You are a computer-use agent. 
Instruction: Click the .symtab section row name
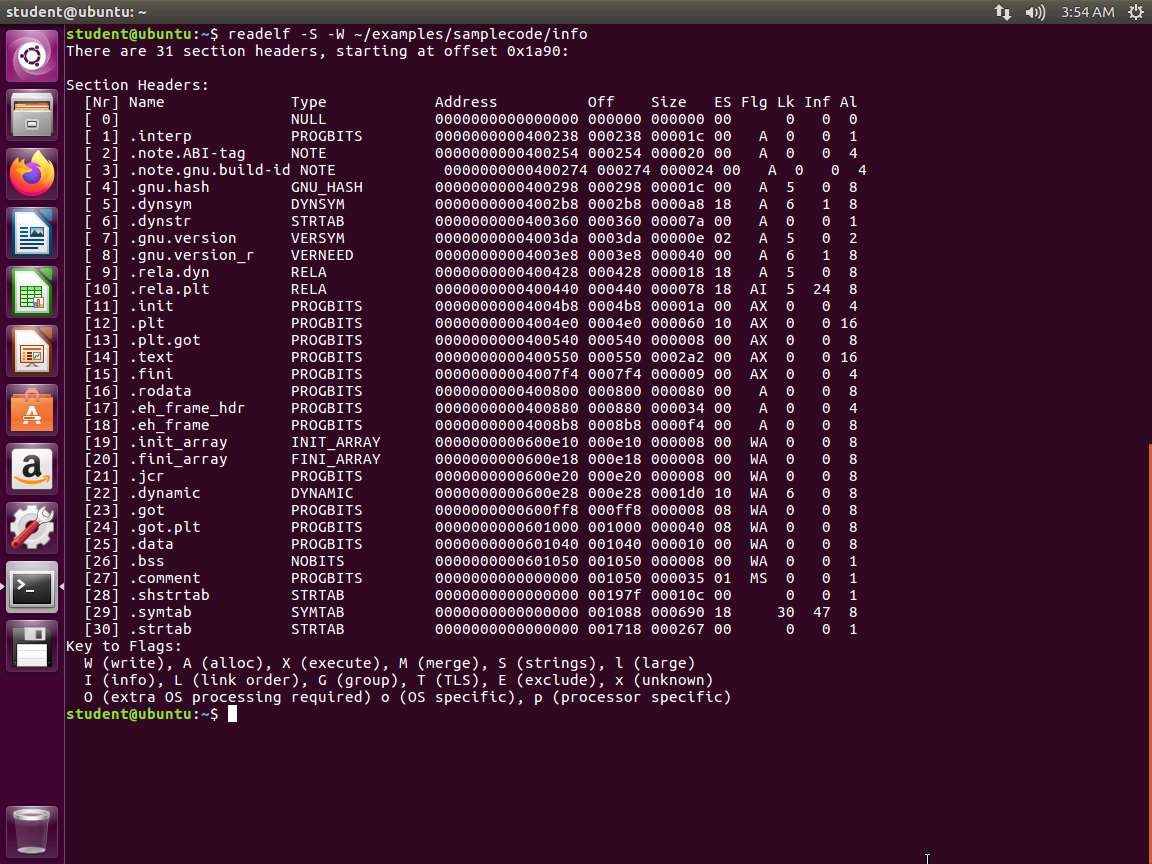(160, 612)
